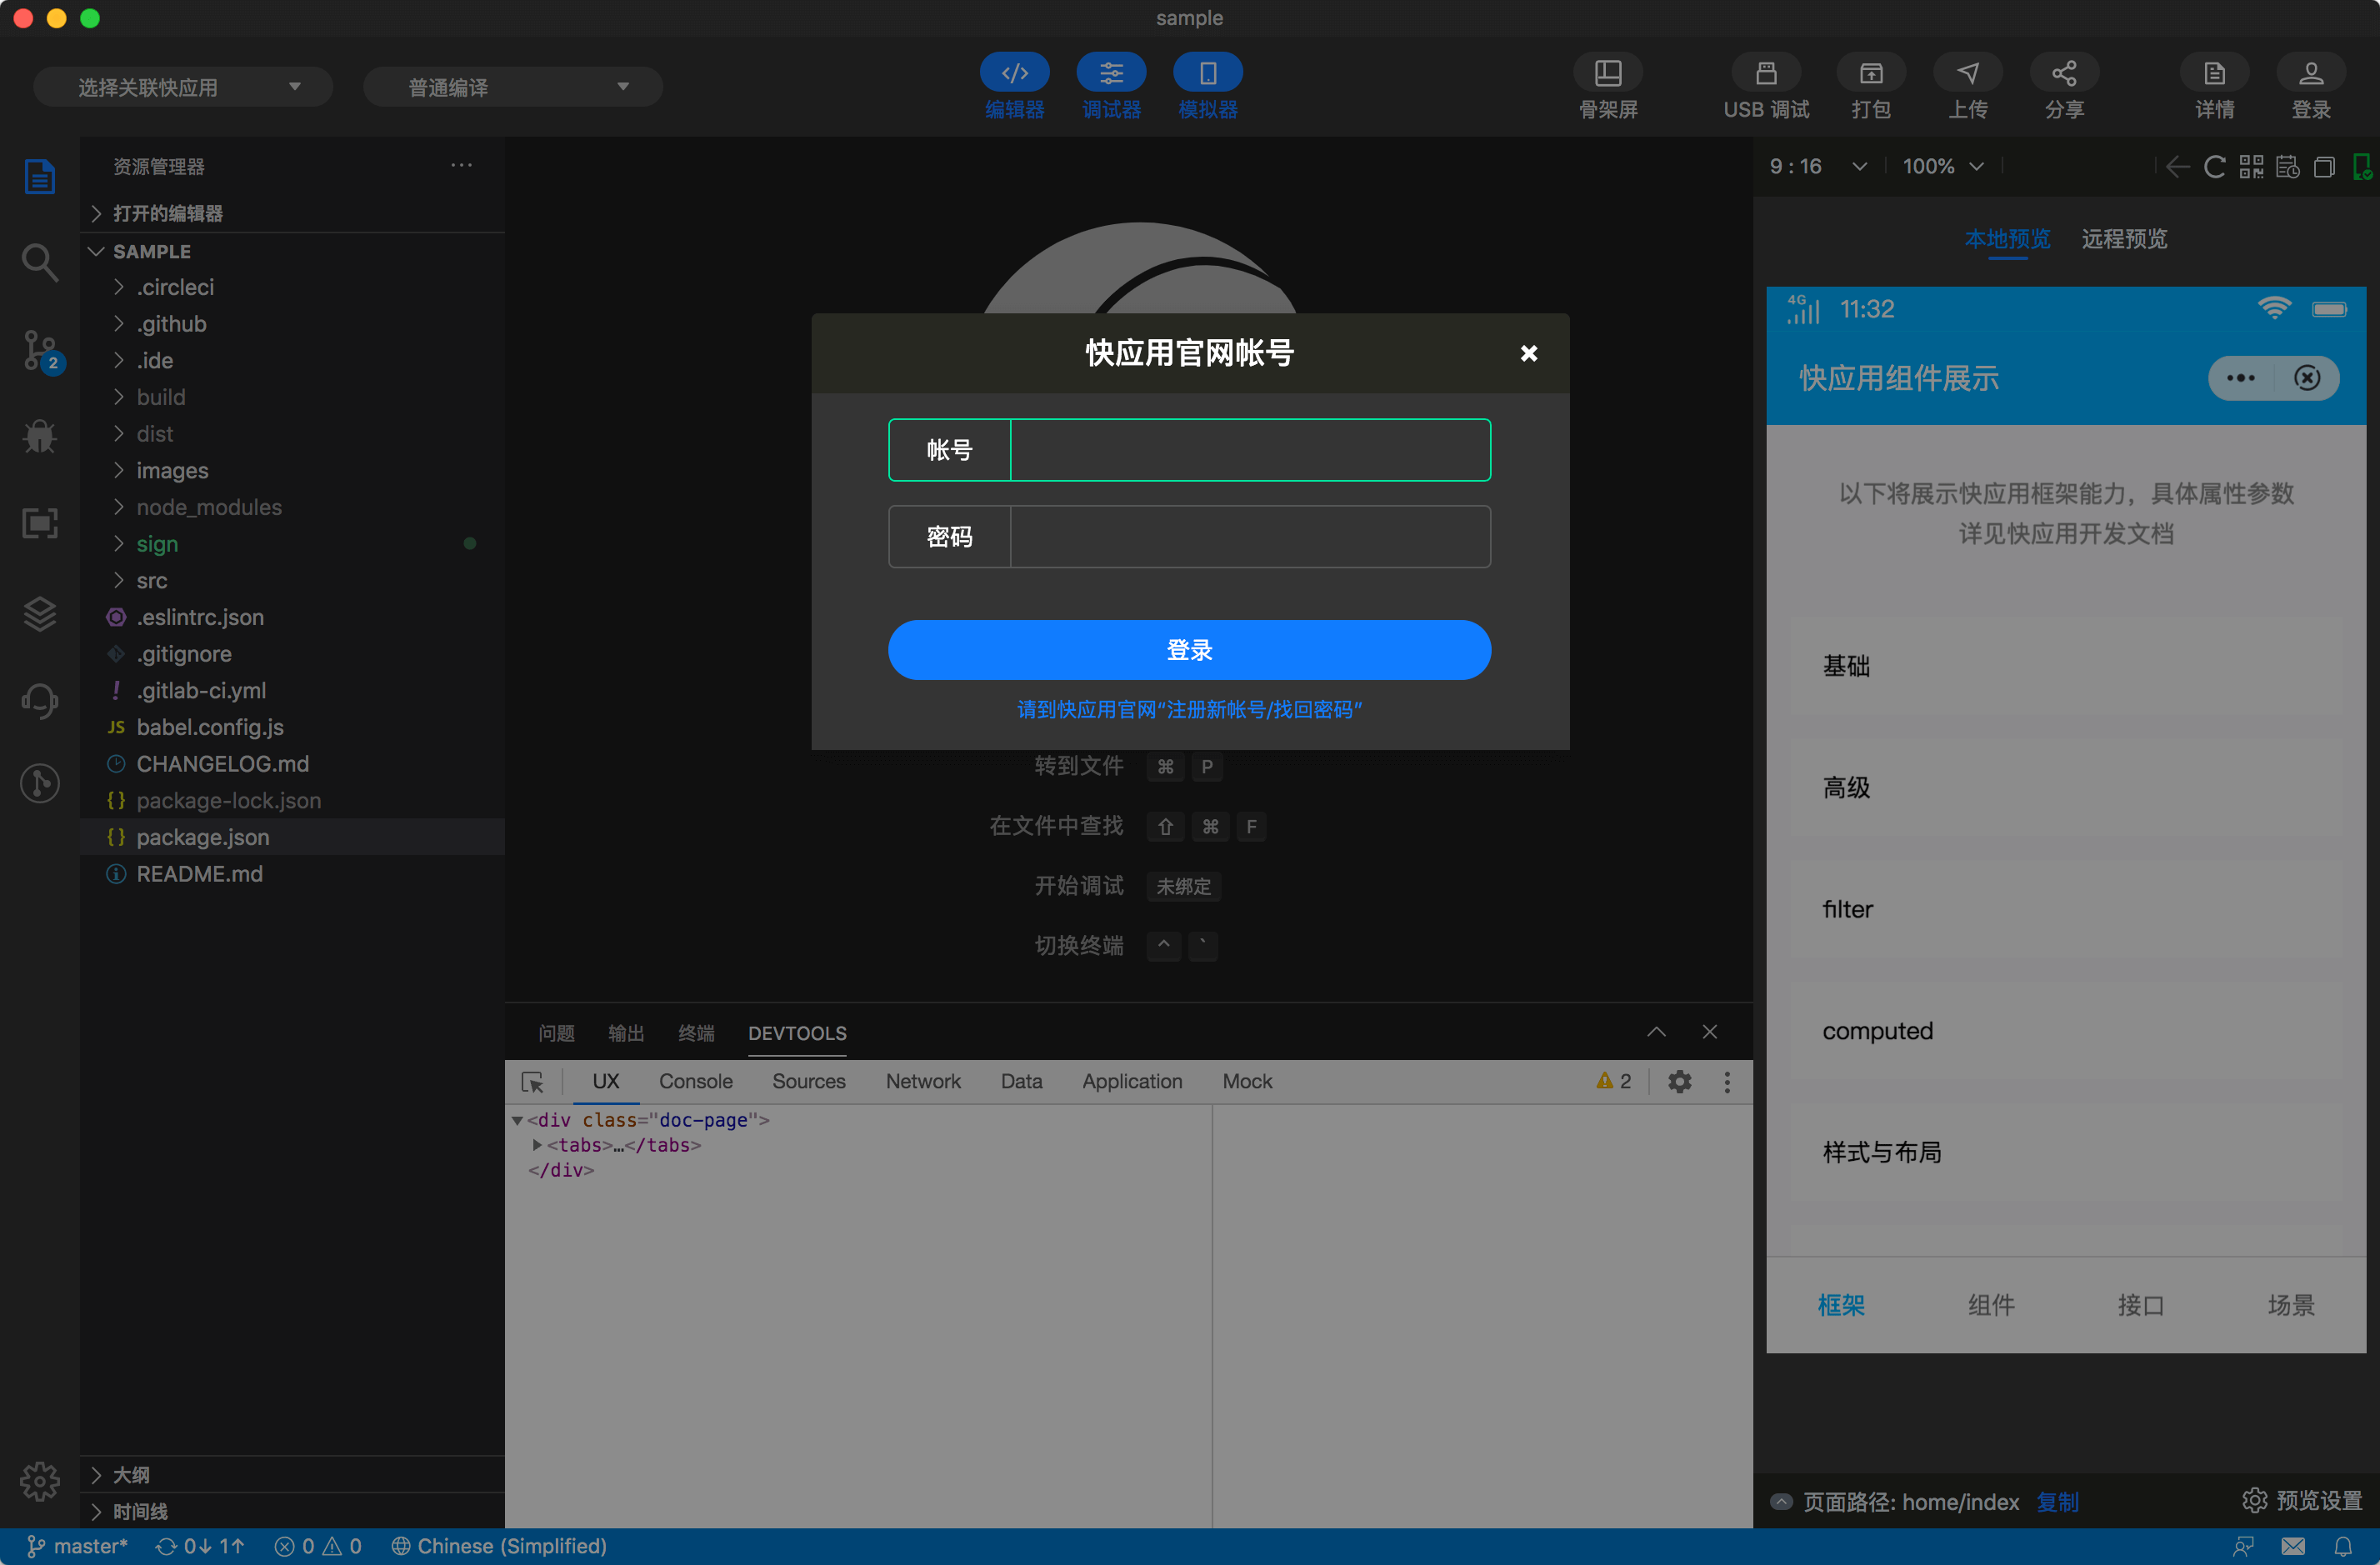The height and width of the screenshot is (1565, 2380).
Task: Click the 上传 upload icon
Action: (x=1967, y=74)
